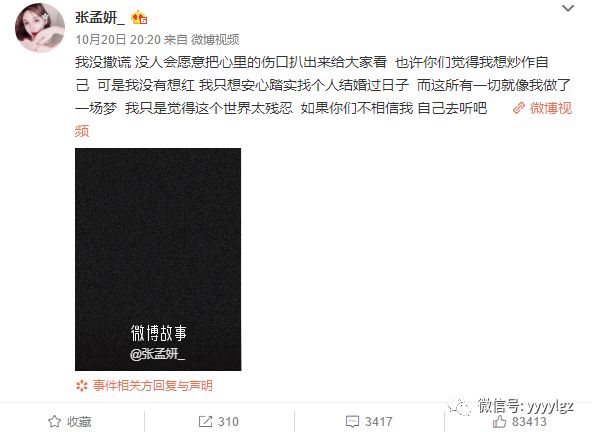Click the 事件相关方回复与声明 link
The width and height of the screenshot is (592, 432).
pos(153,386)
